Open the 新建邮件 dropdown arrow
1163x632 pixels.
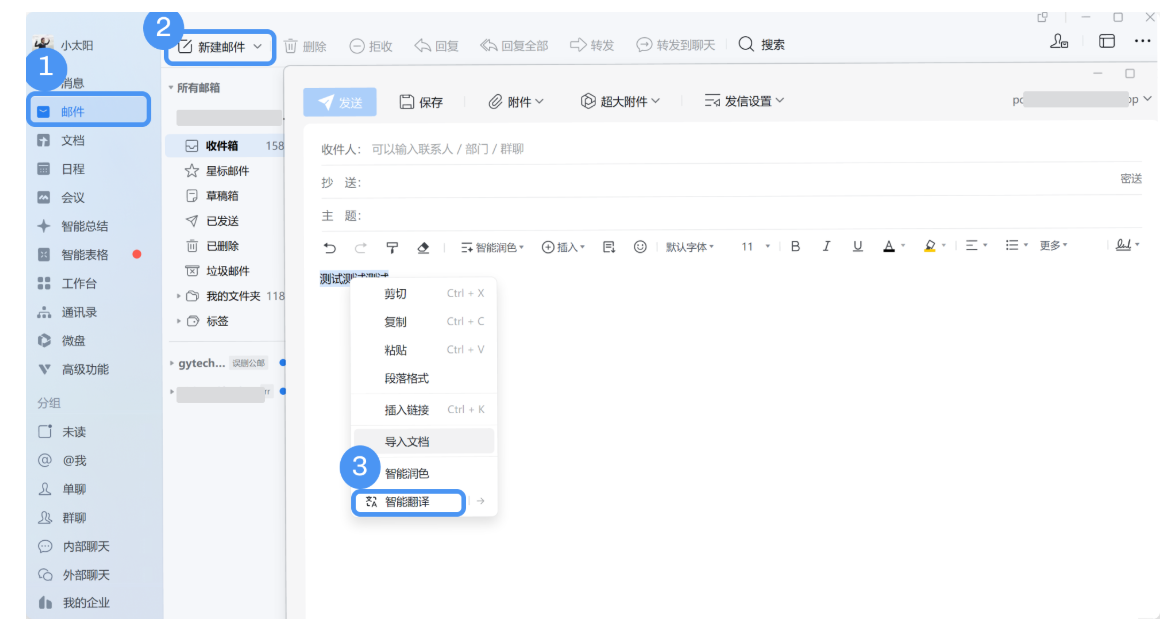259,46
